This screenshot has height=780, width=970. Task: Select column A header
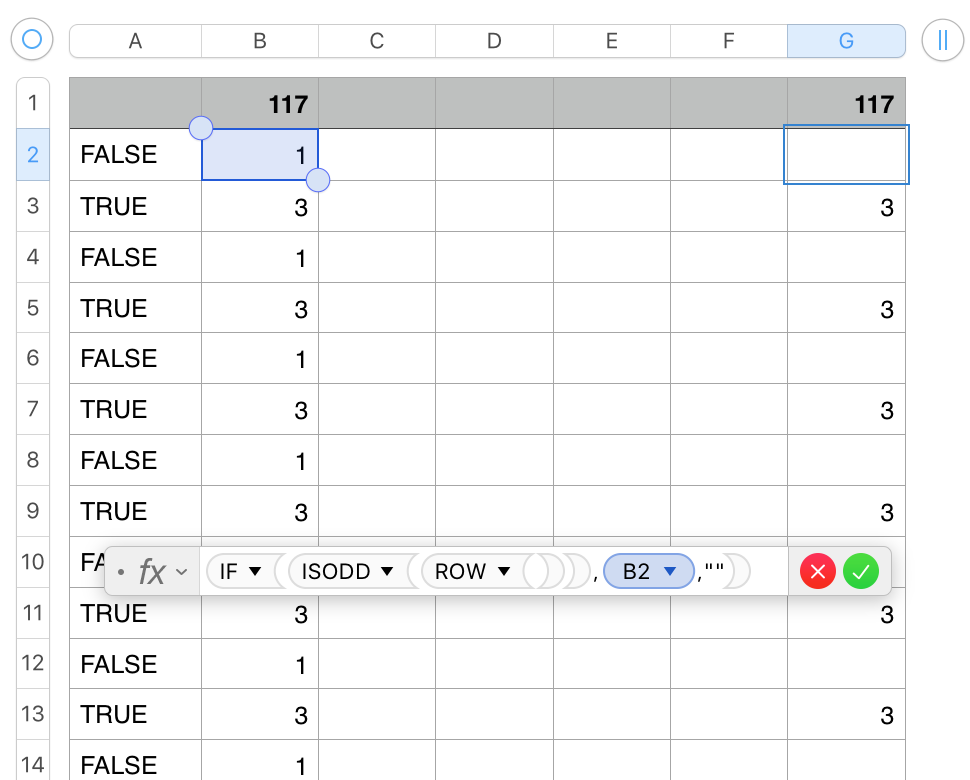(135, 40)
